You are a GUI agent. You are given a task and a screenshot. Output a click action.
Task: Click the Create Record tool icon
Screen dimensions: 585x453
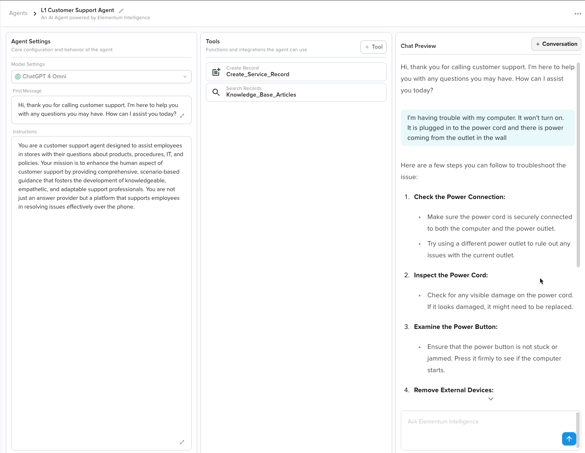tap(216, 72)
